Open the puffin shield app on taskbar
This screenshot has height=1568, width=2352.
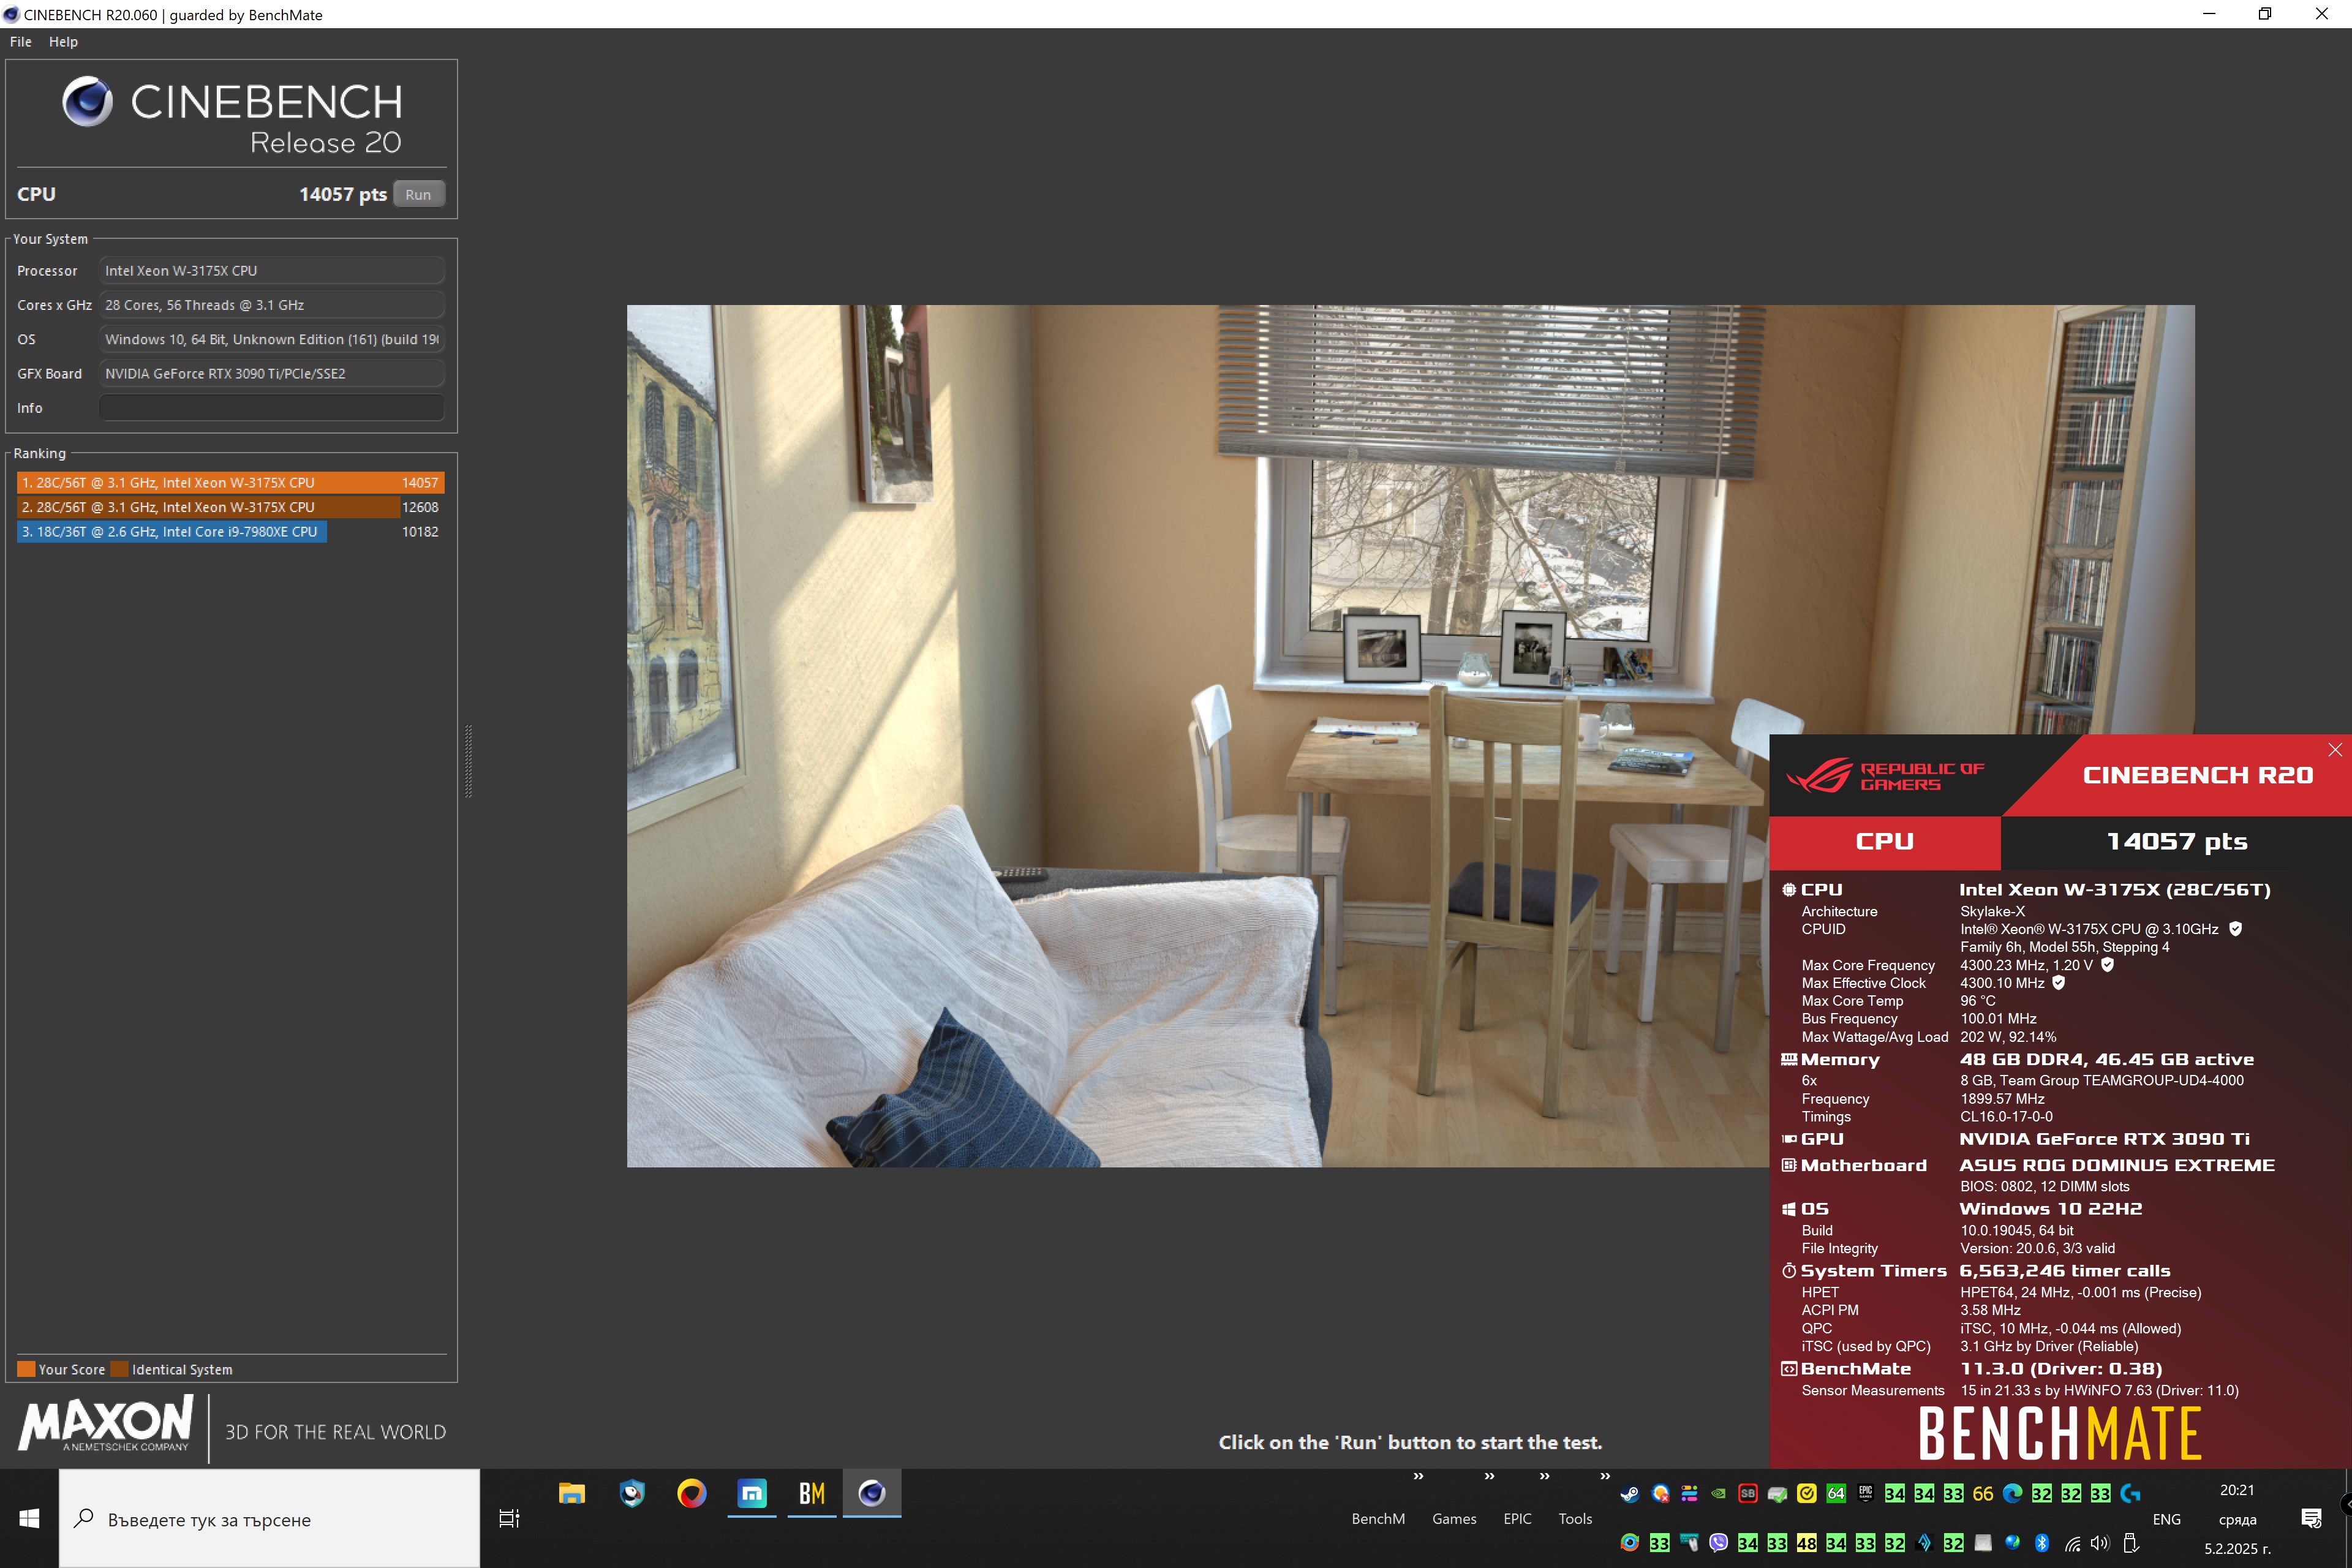tap(632, 1494)
